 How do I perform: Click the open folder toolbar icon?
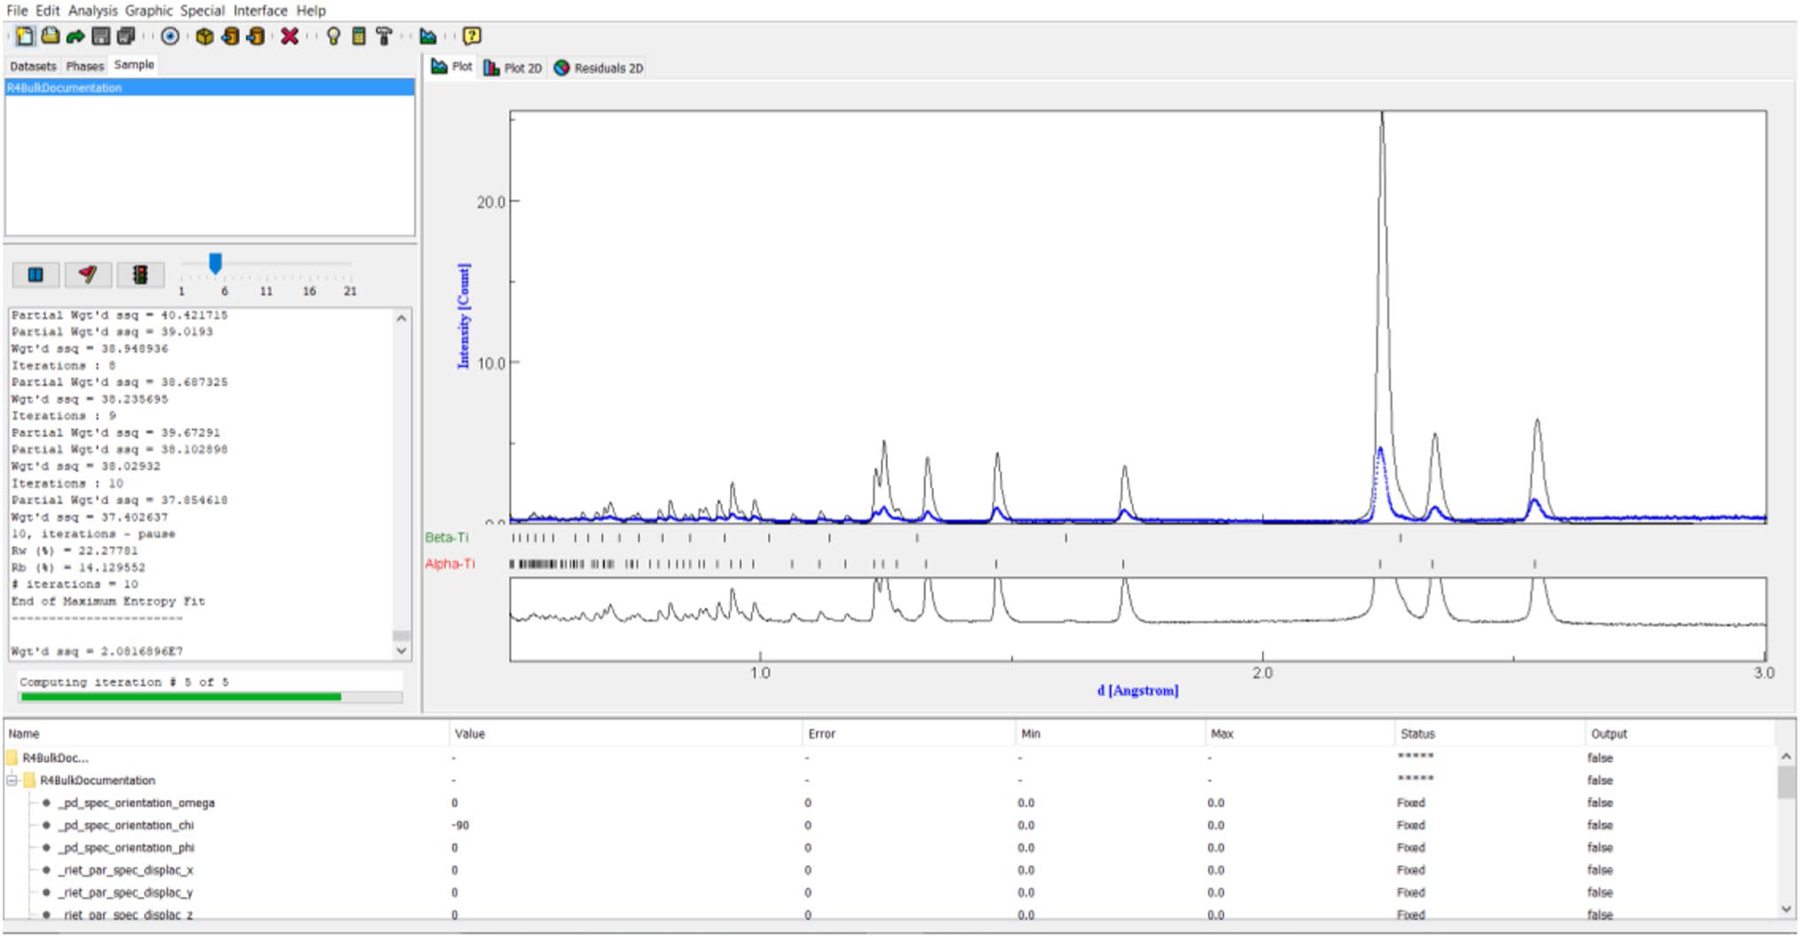point(50,37)
